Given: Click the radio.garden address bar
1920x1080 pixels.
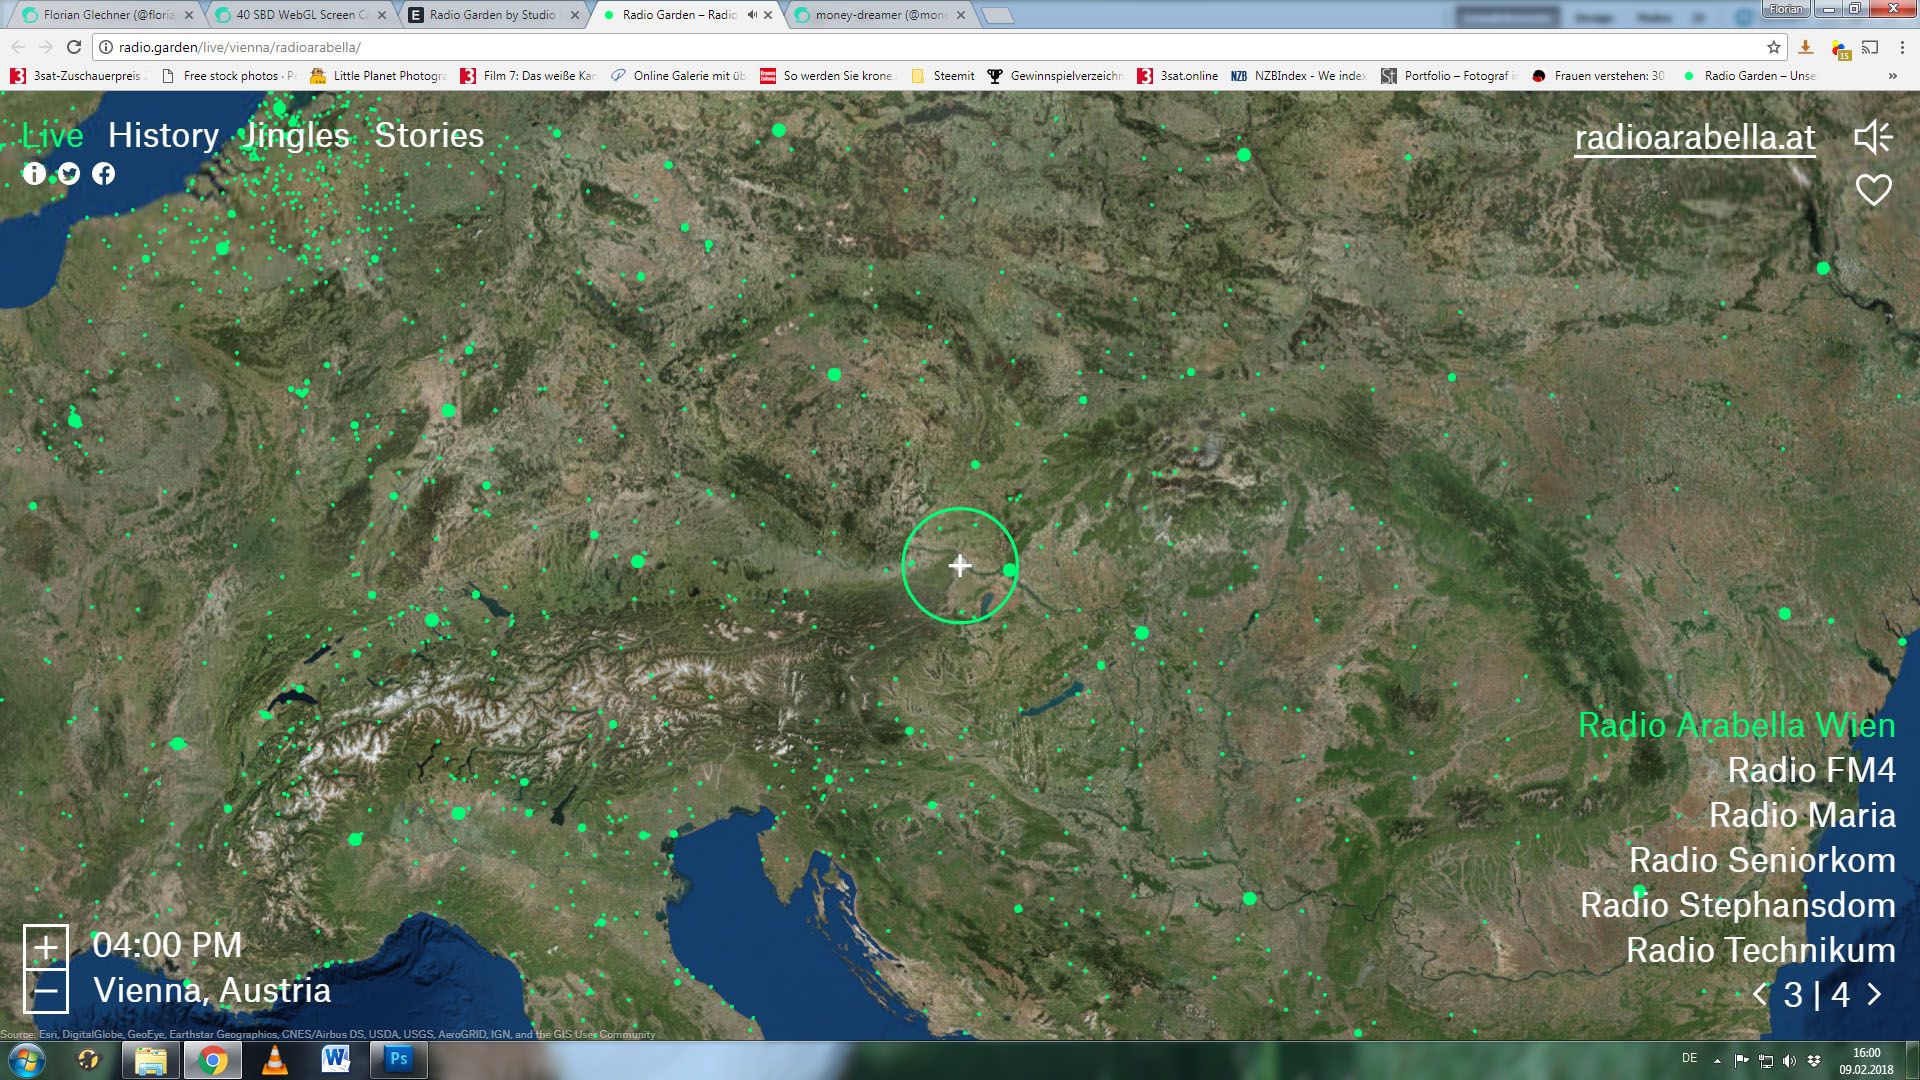Looking at the screenshot, I should (930, 47).
